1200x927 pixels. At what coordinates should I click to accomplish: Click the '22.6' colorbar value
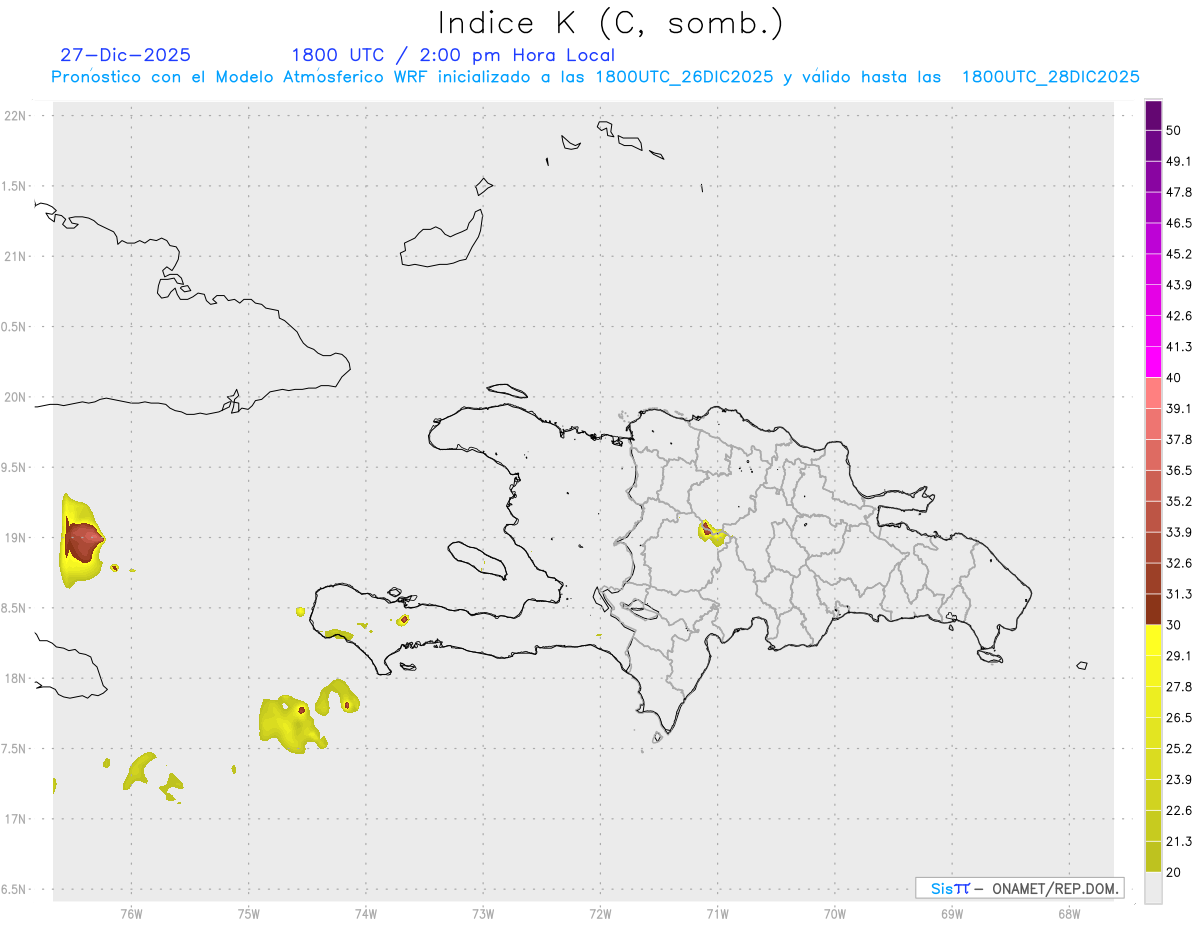[x=1179, y=811]
